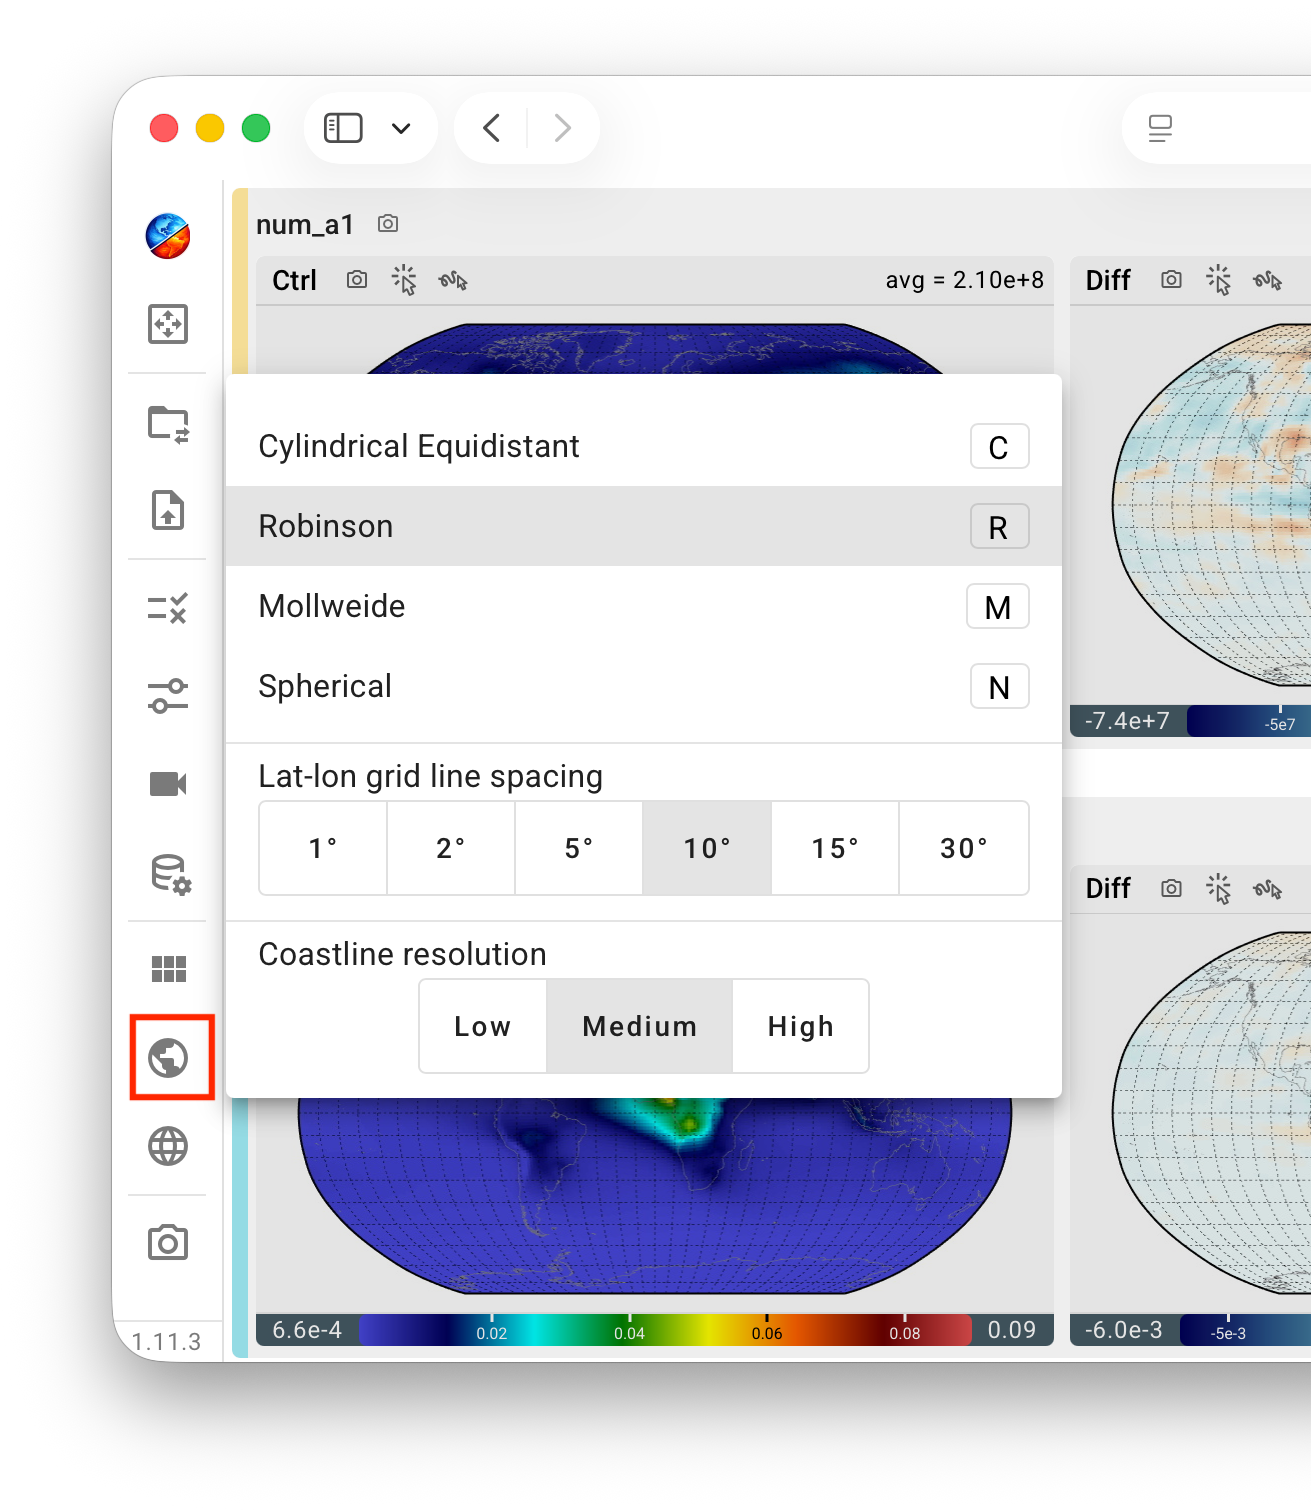
Task: Click the R shortcut key badge
Action: coord(1000,526)
